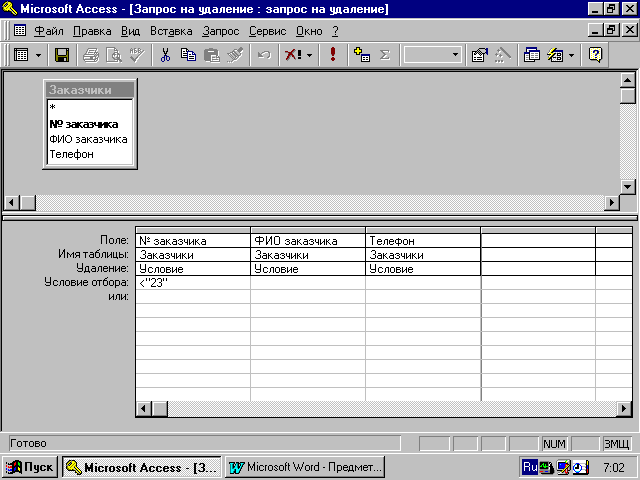This screenshot has width=640, height=480.
Task: Select ФИО заказчика in the Заказчики field list
Action: tap(90, 139)
